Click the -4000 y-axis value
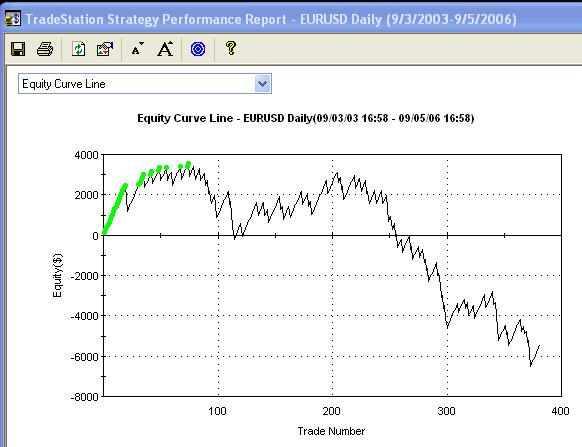582x447 pixels. pos(85,316)
